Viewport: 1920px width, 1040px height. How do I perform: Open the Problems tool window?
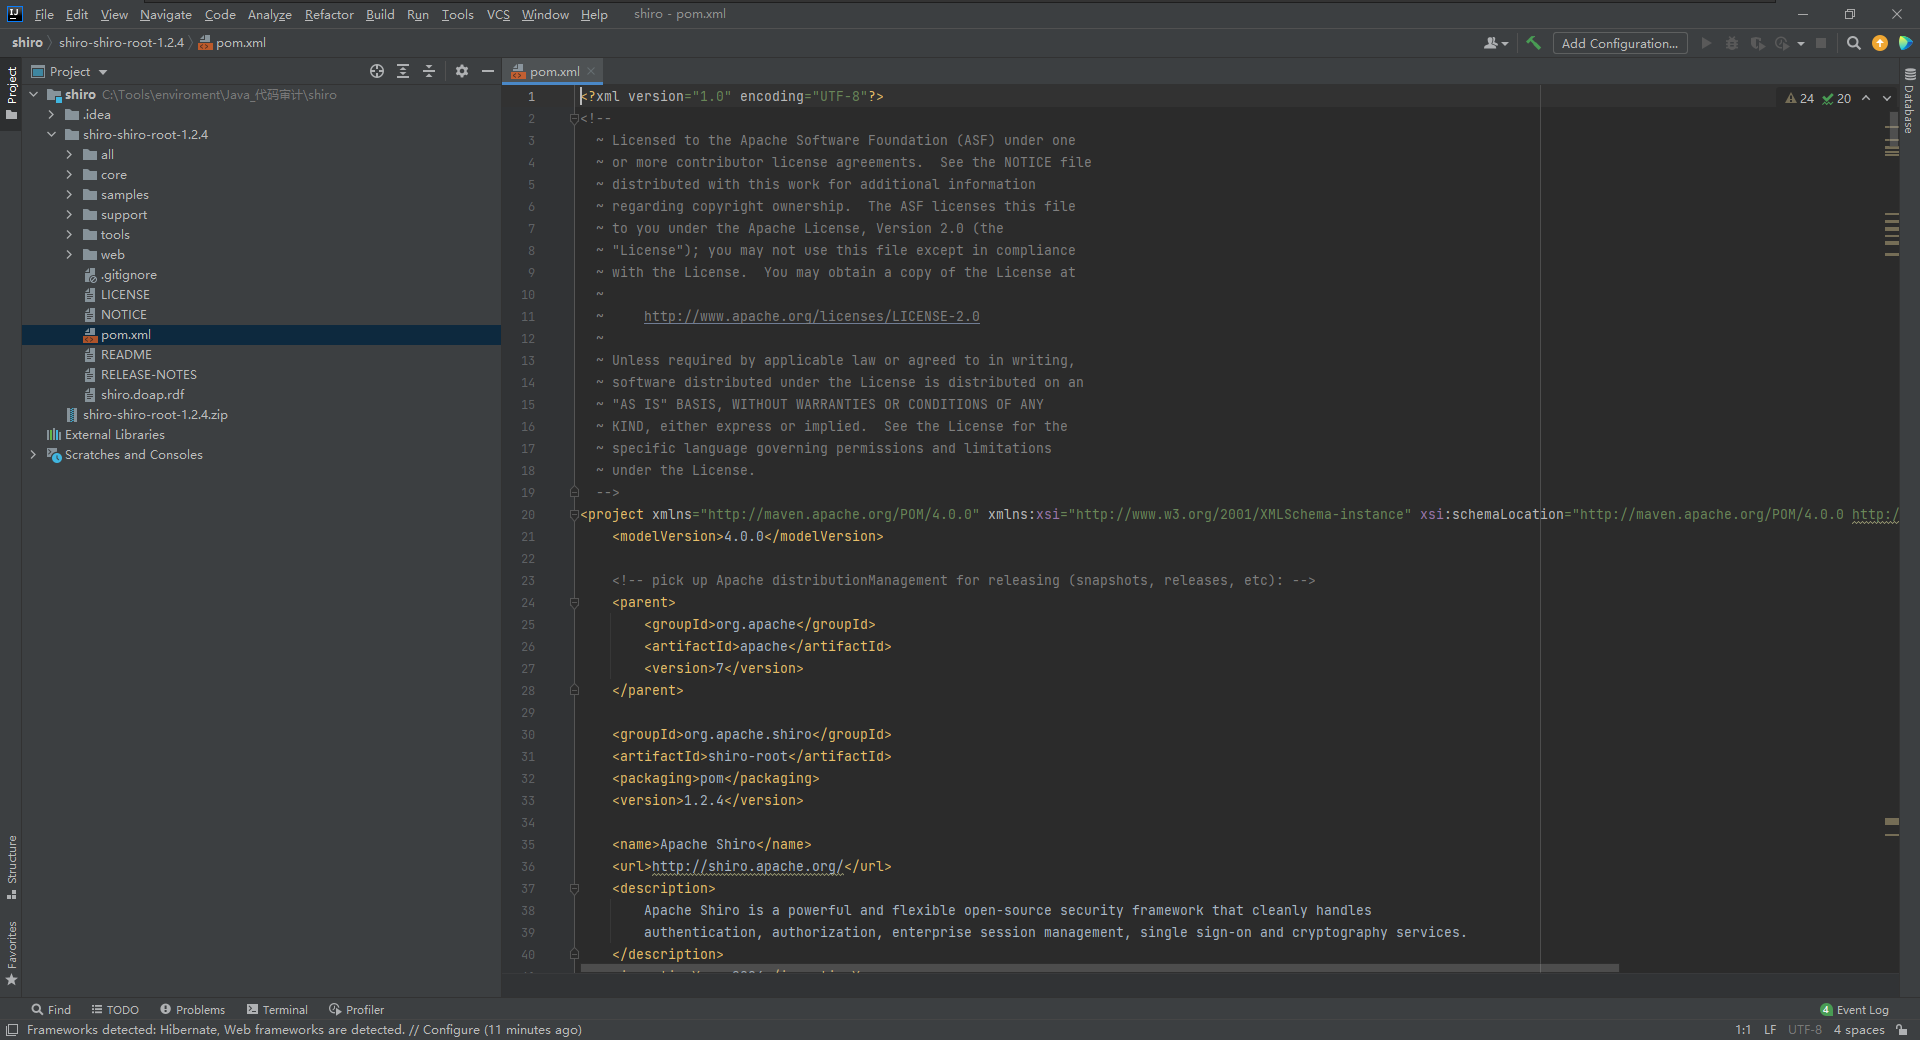192,1009
